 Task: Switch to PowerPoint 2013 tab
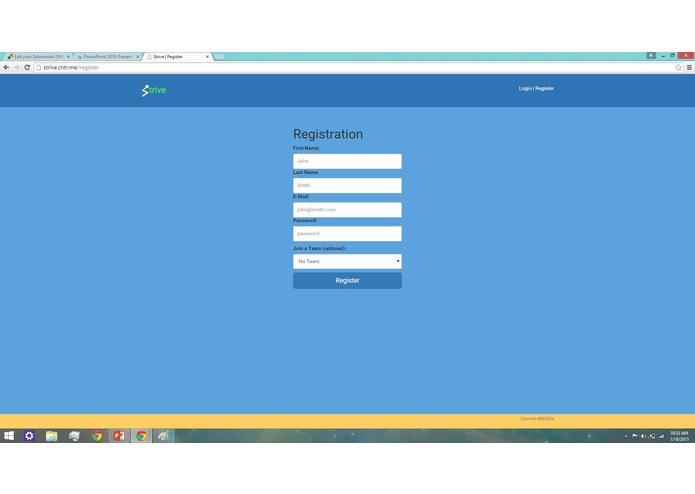coord(108,57)
